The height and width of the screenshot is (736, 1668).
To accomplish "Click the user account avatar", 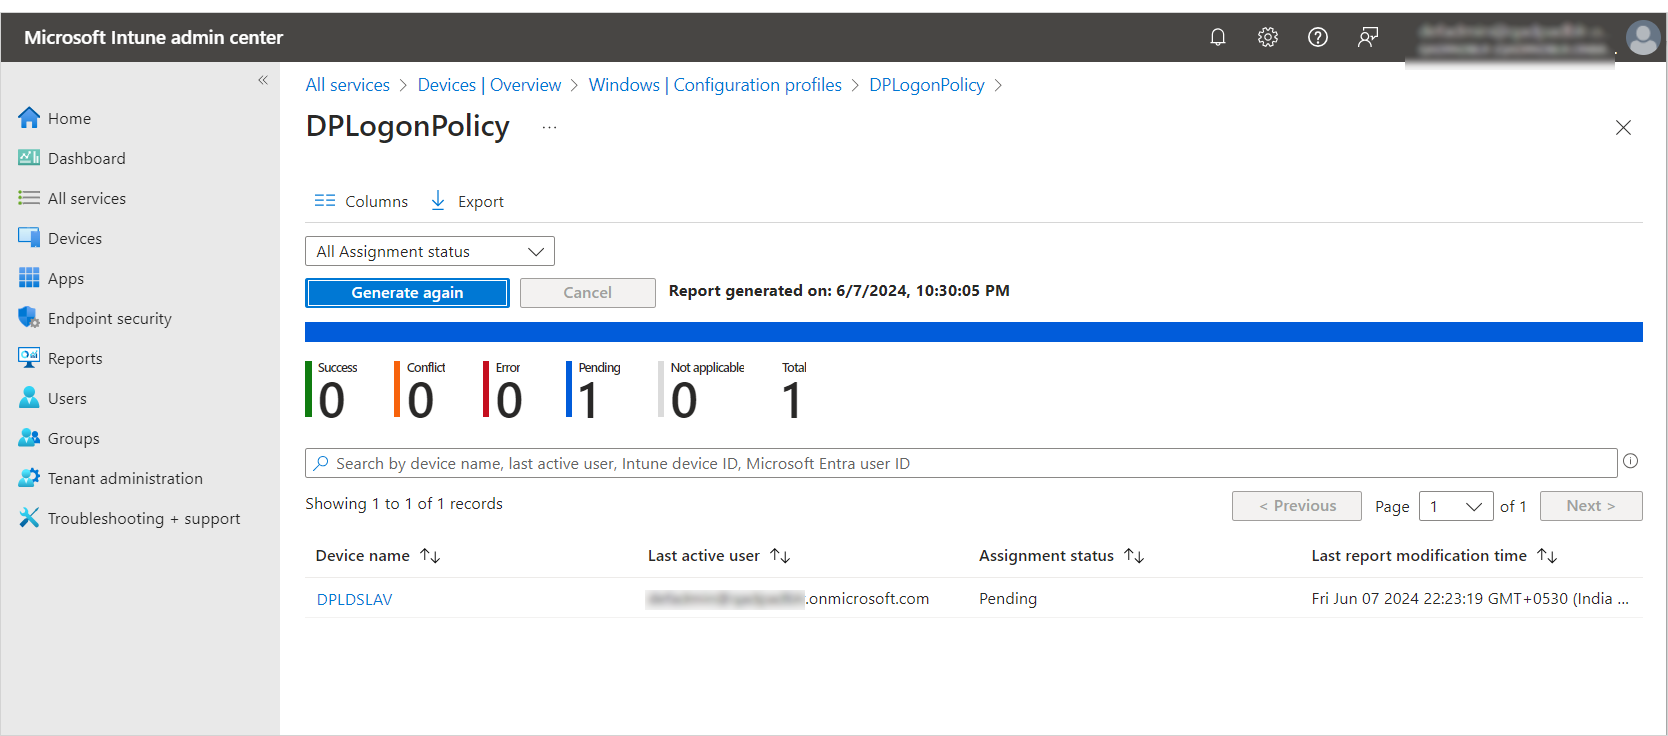I will coord(1642,38).
